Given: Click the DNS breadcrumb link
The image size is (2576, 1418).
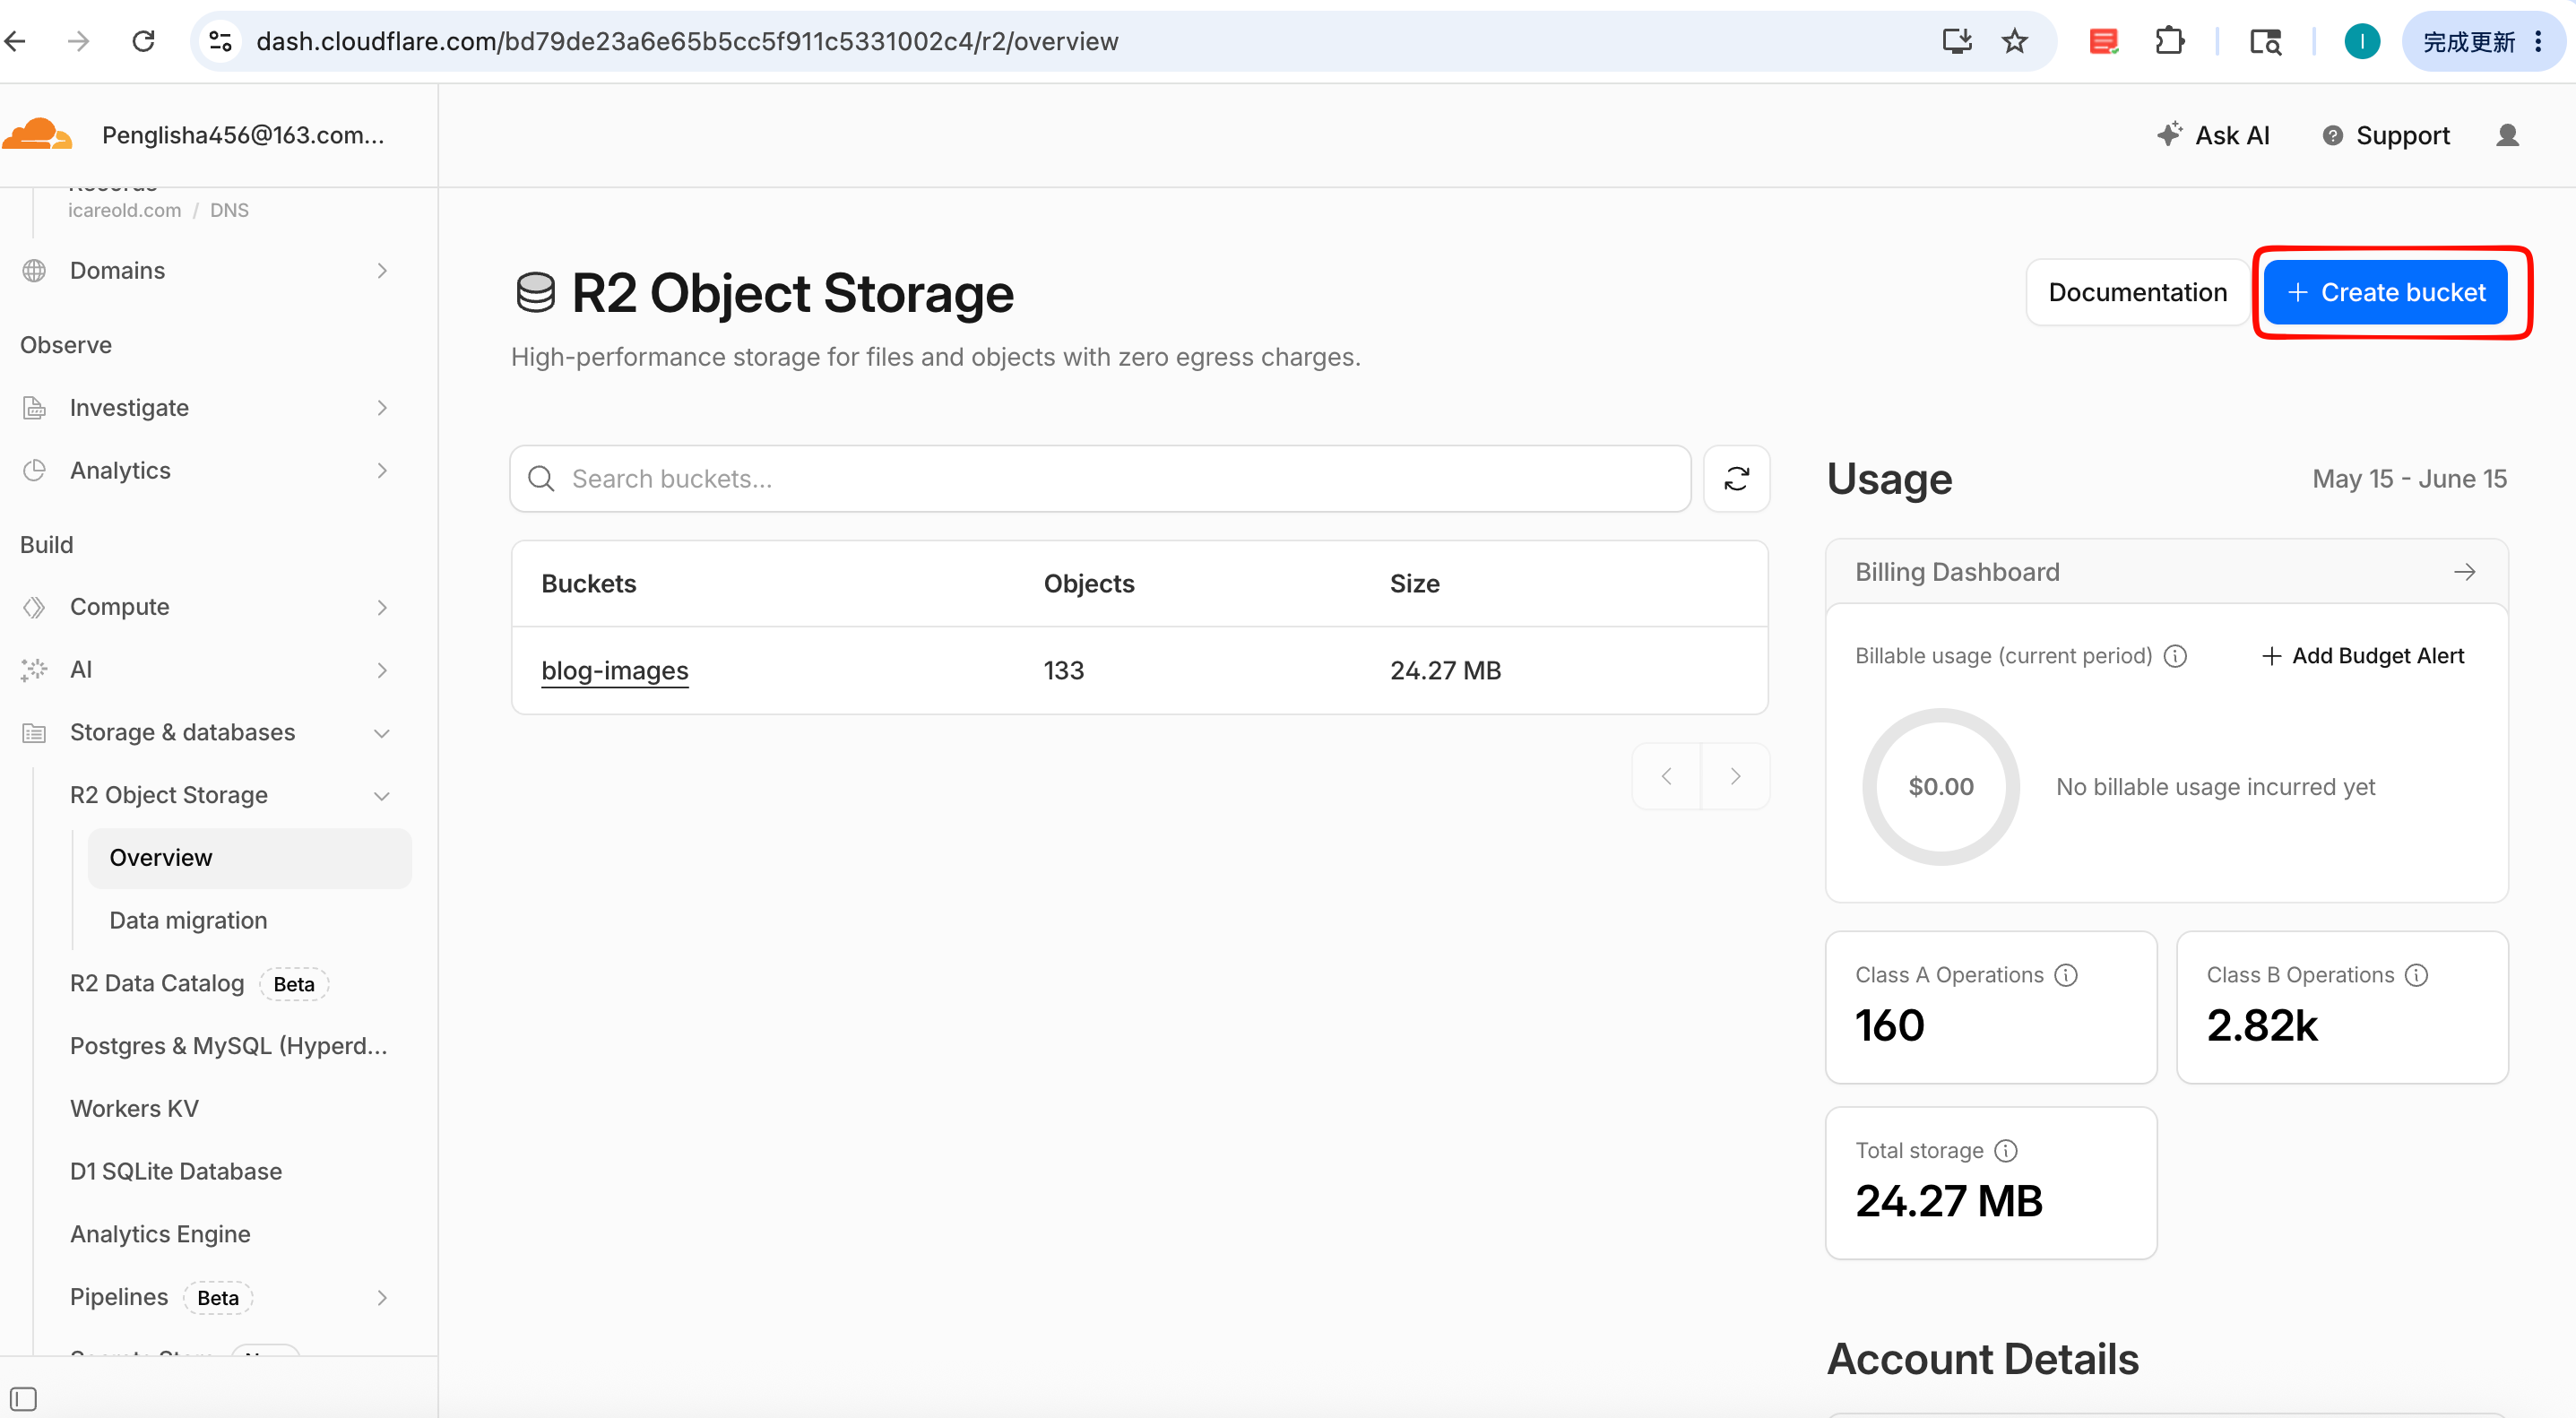Looking at the screenshot, I should coord(229,210).
